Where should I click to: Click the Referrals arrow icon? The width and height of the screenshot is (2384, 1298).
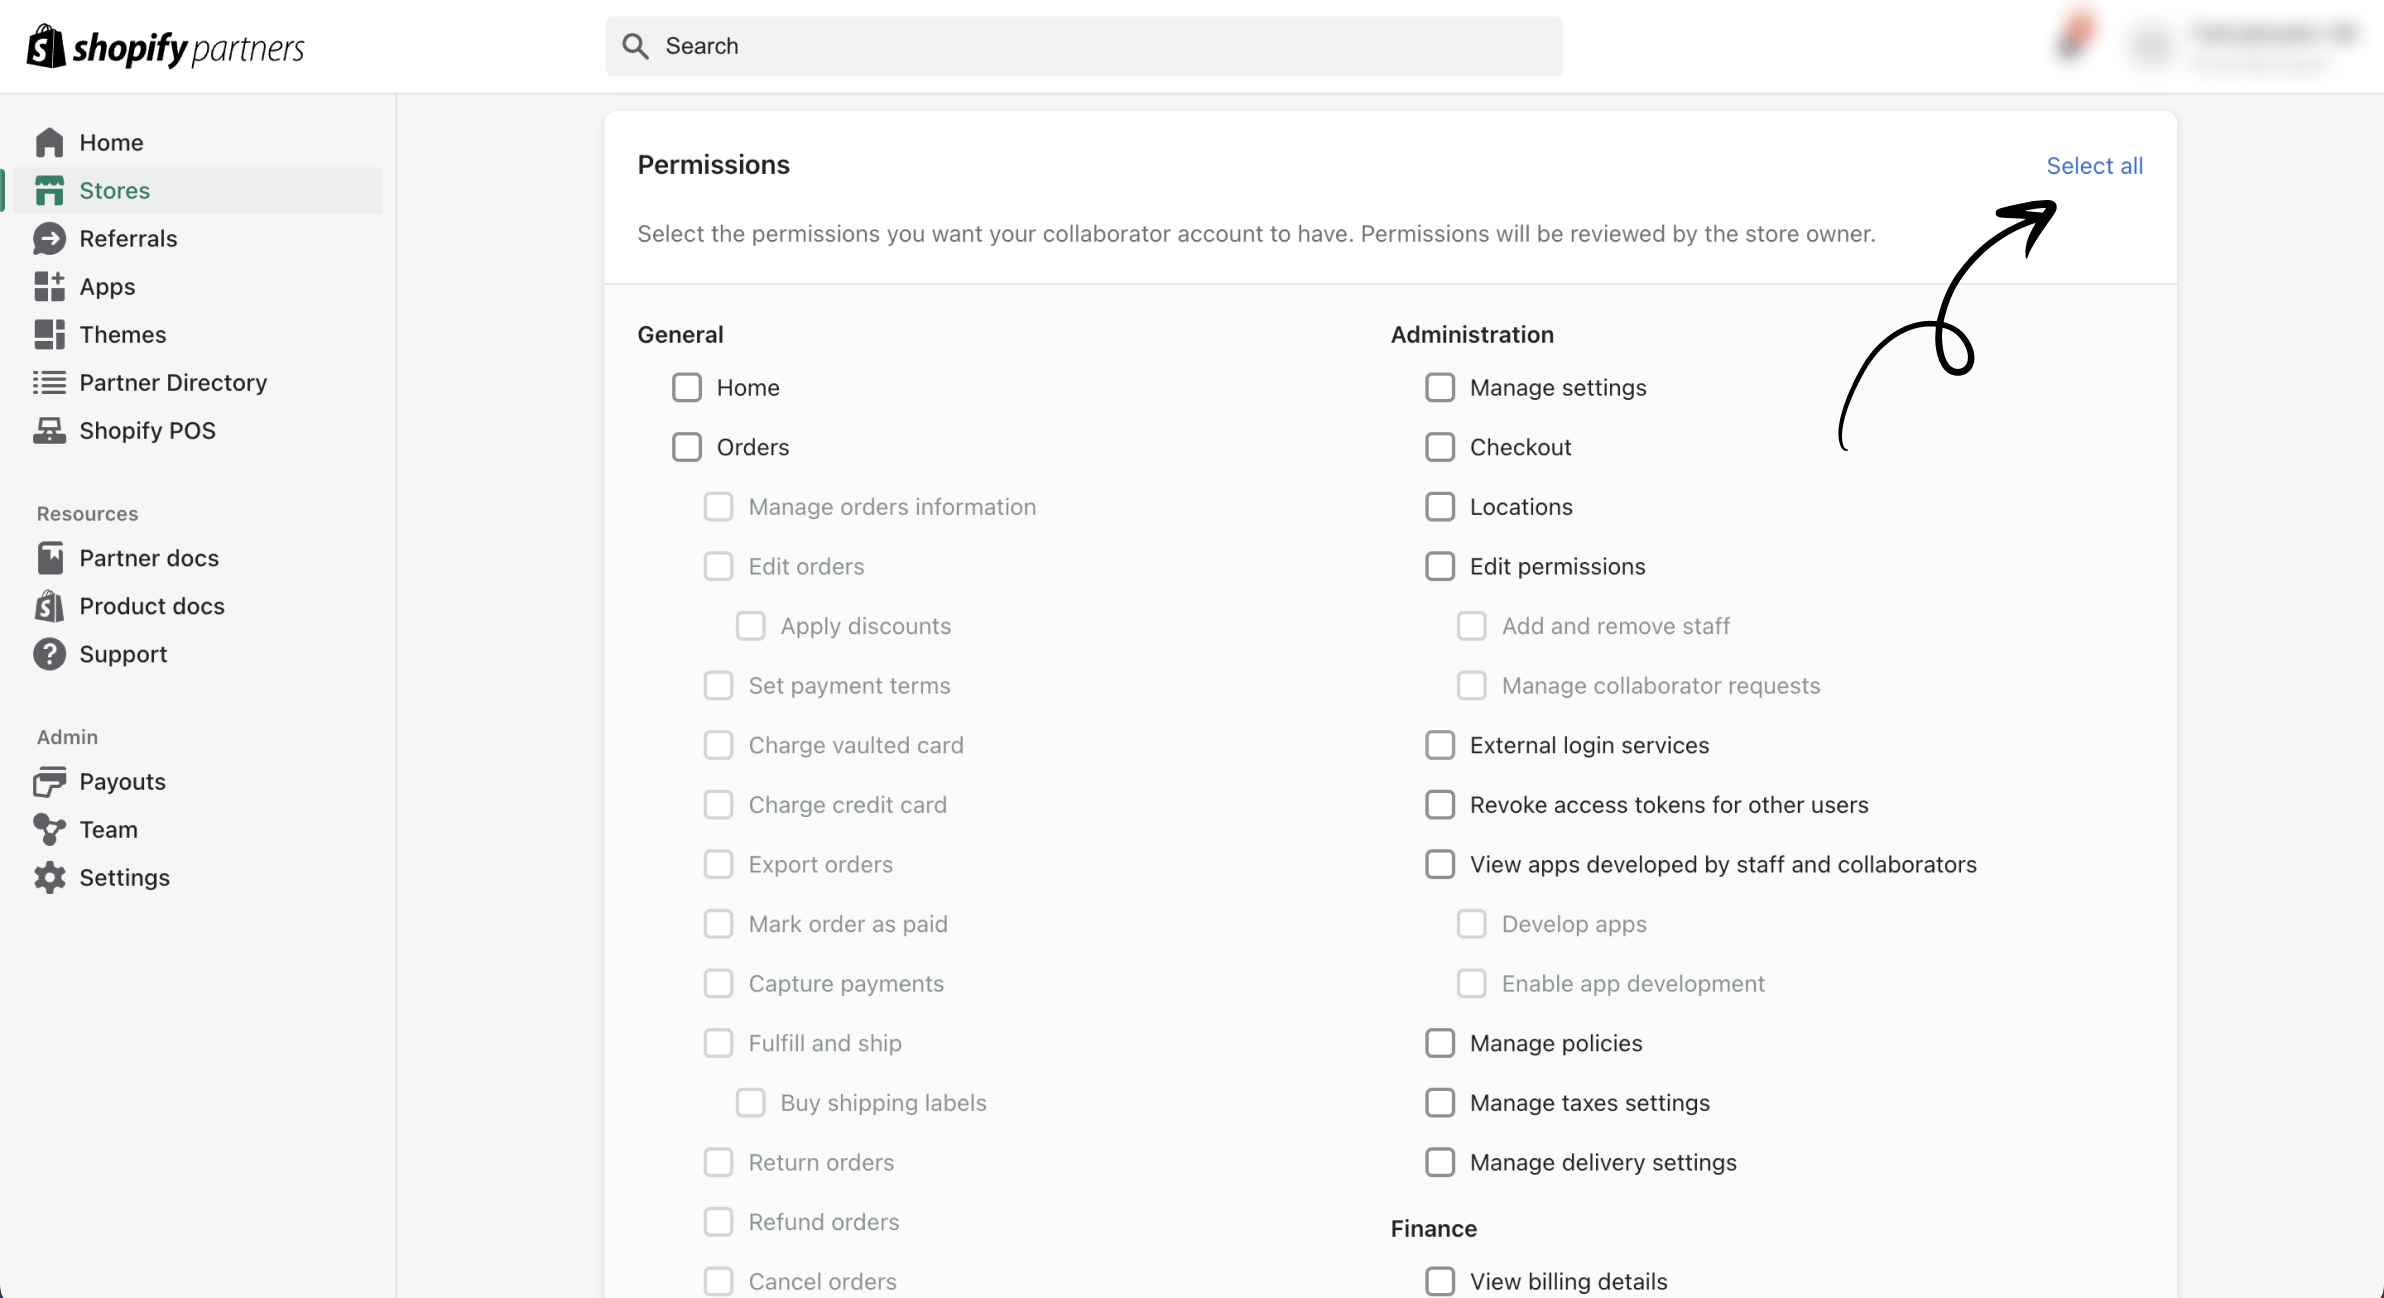pyautogui.click(x=49, y=239)
